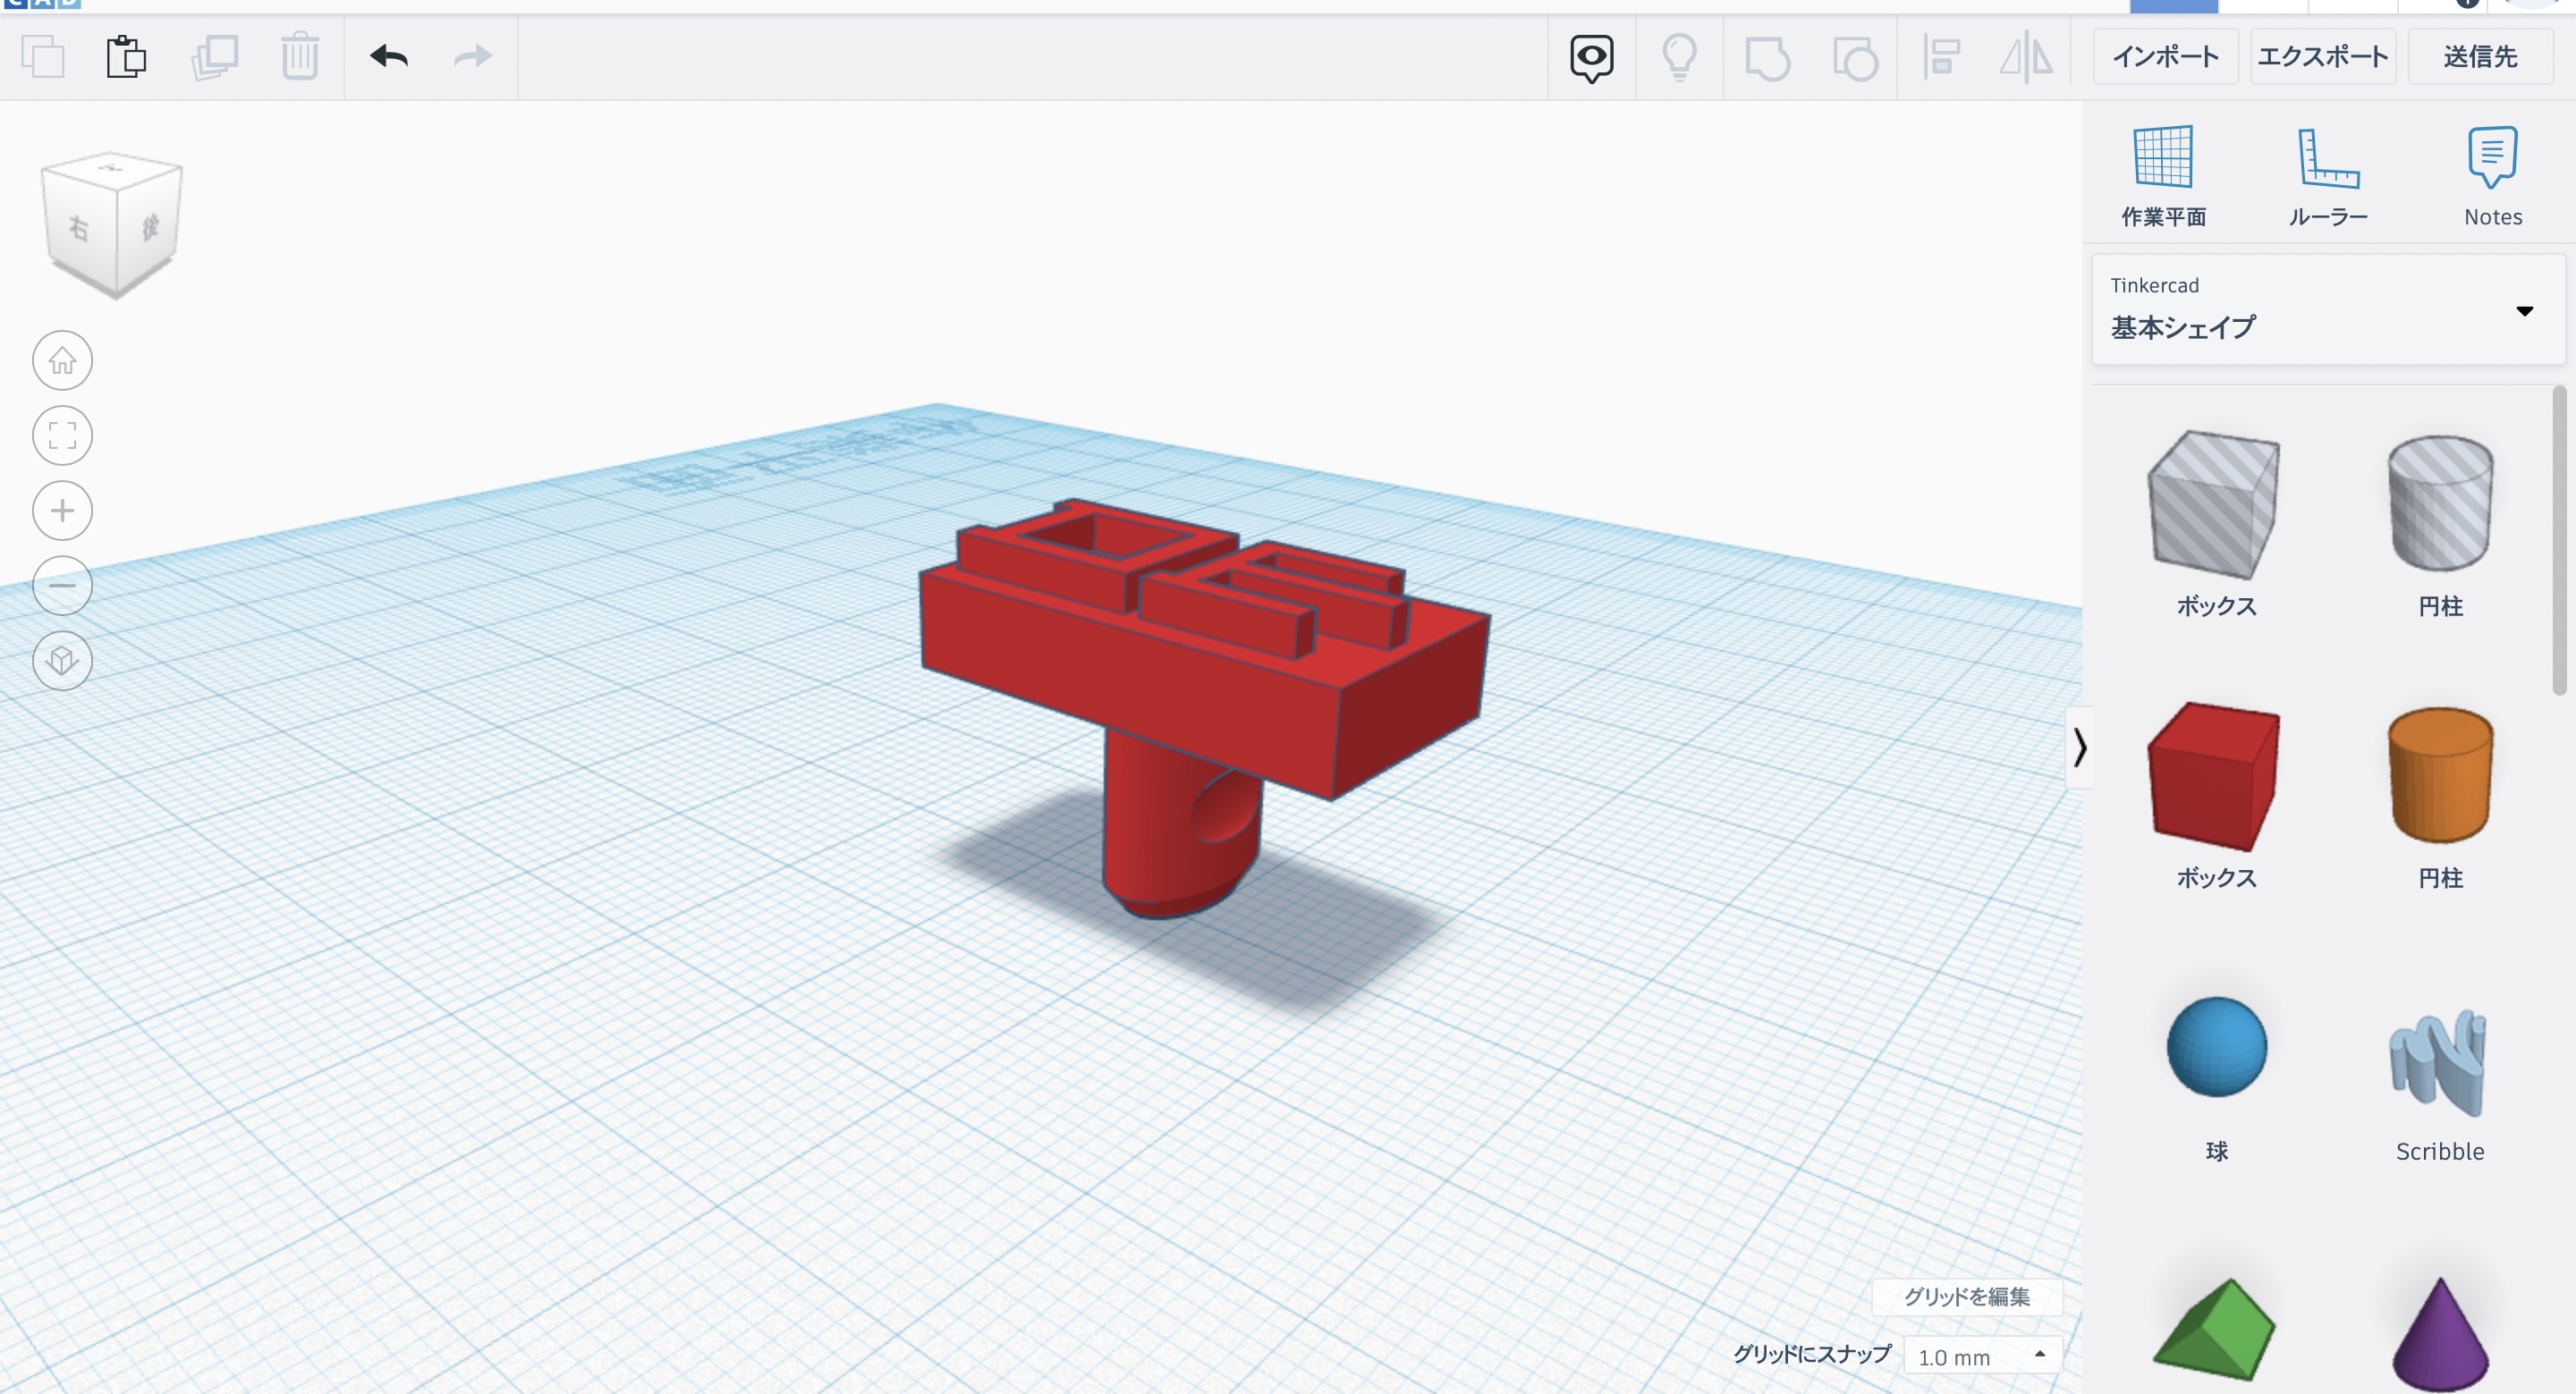The height and width of the screenshot is (1394, 2576).
Task: Click the Copy icon in toolbar
Action: click(43, 56)
